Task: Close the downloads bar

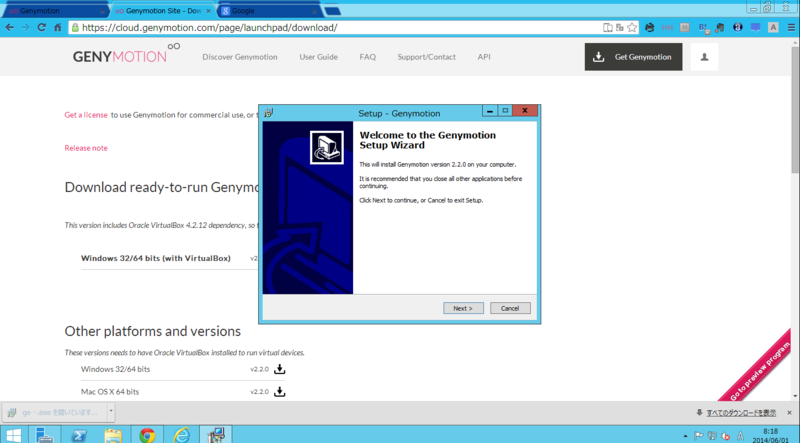Action: [789, 412]
